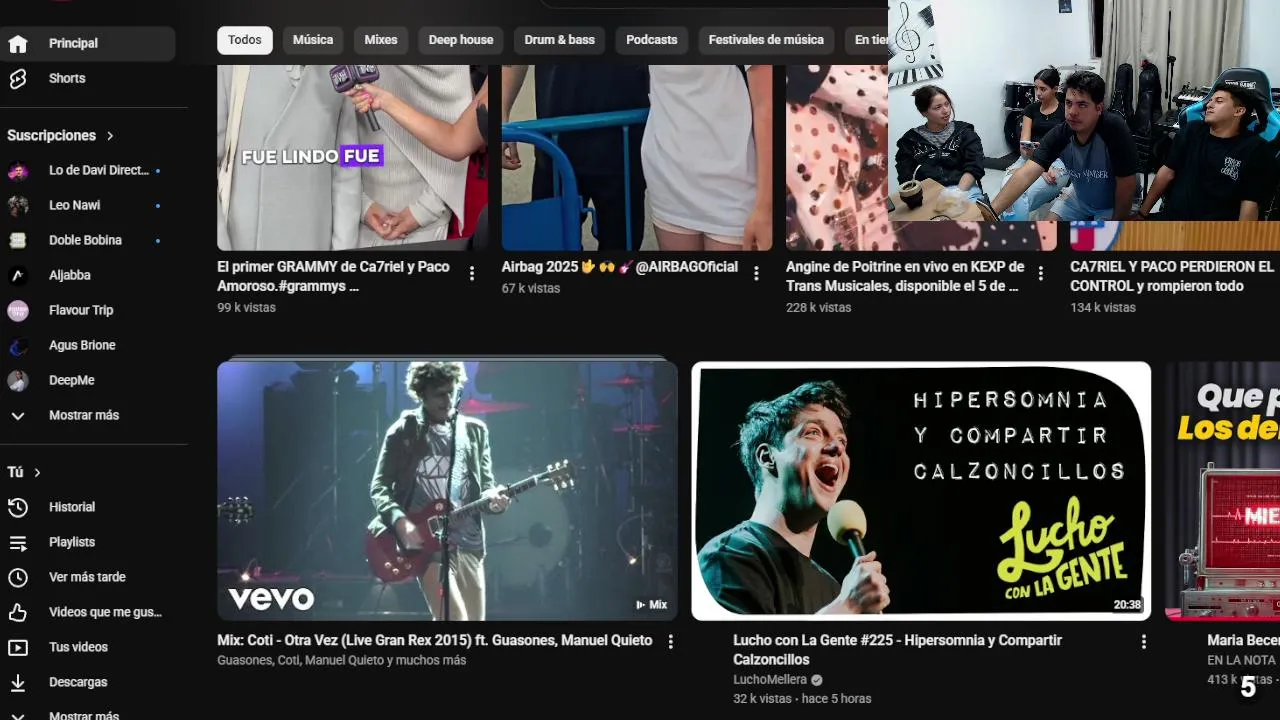
Task: Play the Airbag 2025 thumbnail
Action: coord(637,157)
